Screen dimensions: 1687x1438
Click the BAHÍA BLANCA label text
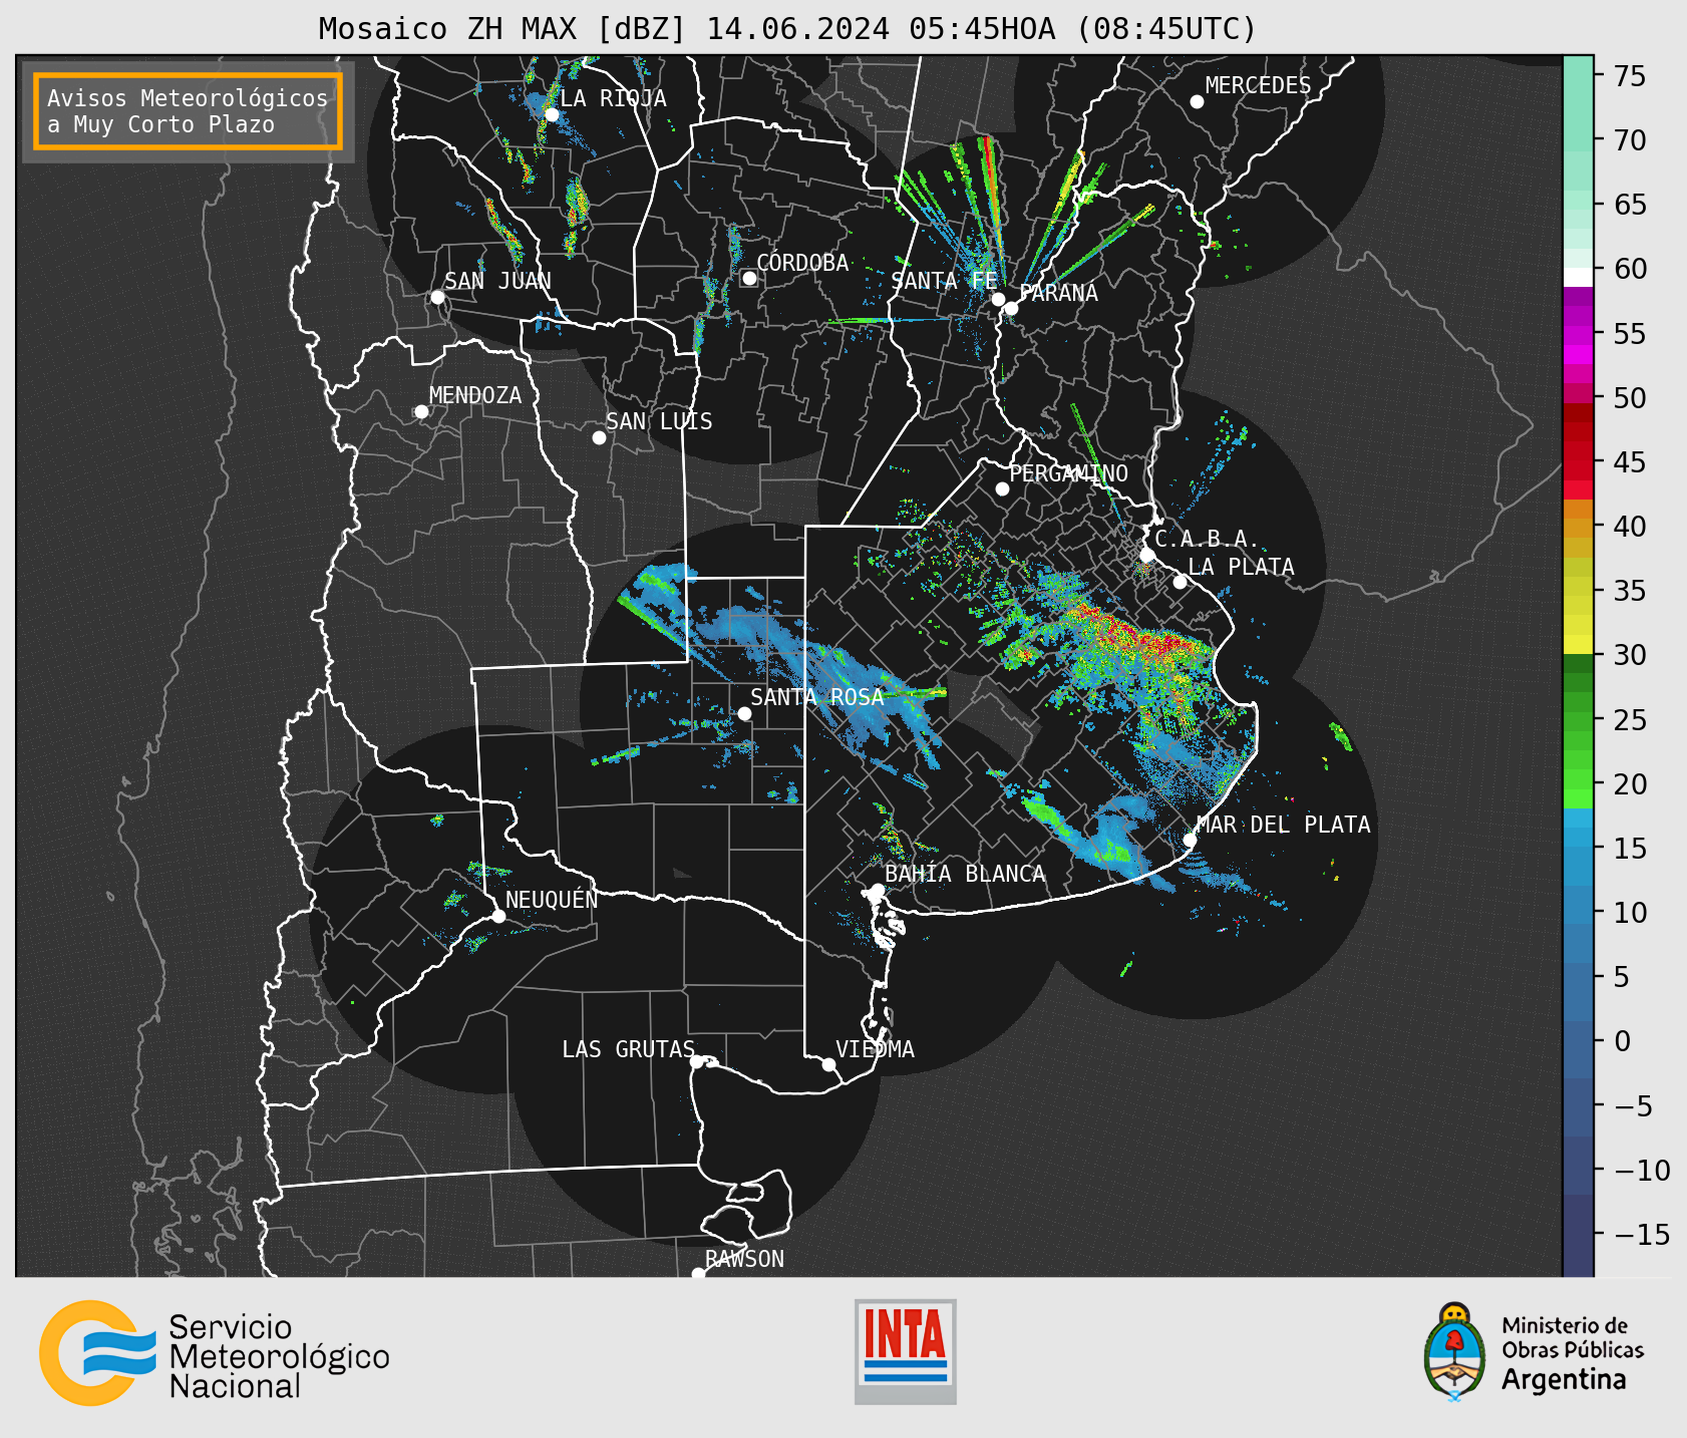pyautogui.click(x=965, y=874)
